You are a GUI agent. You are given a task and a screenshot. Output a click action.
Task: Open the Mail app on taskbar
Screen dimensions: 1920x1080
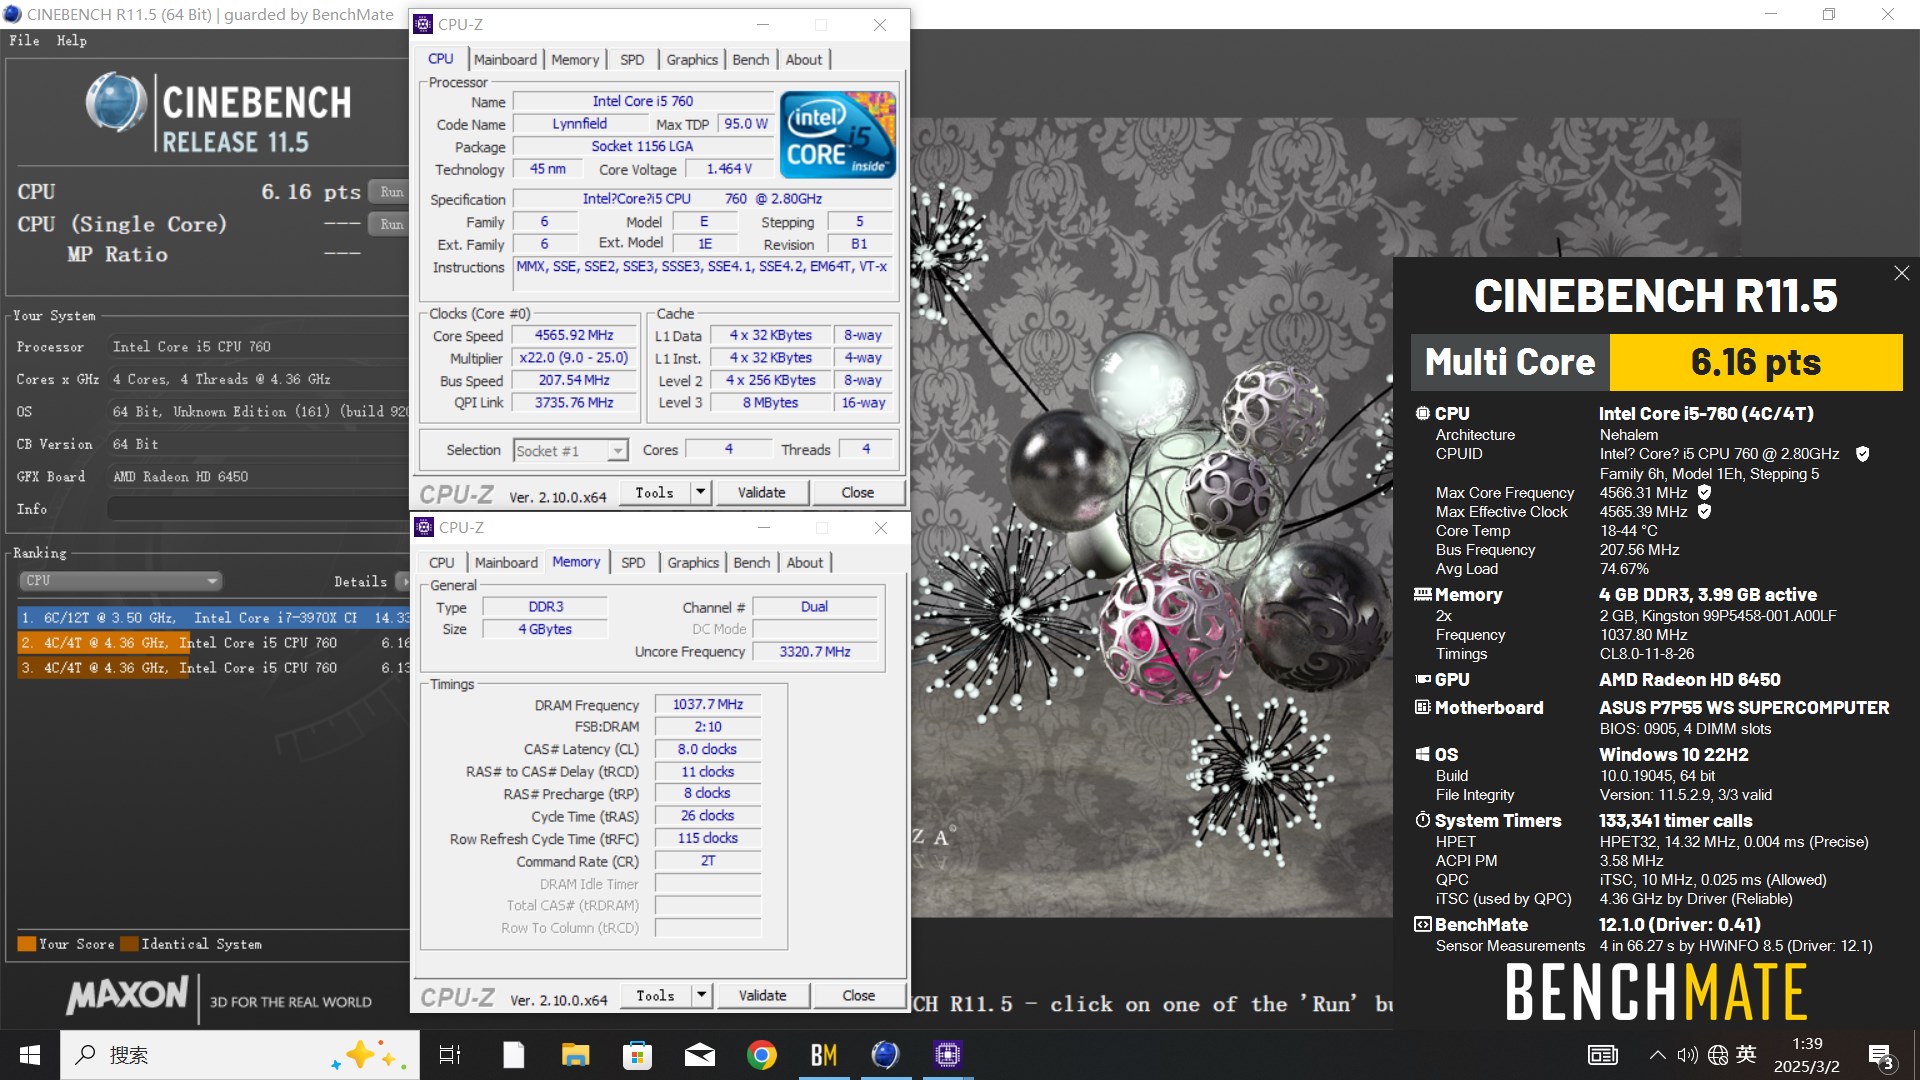(700, 1055)
